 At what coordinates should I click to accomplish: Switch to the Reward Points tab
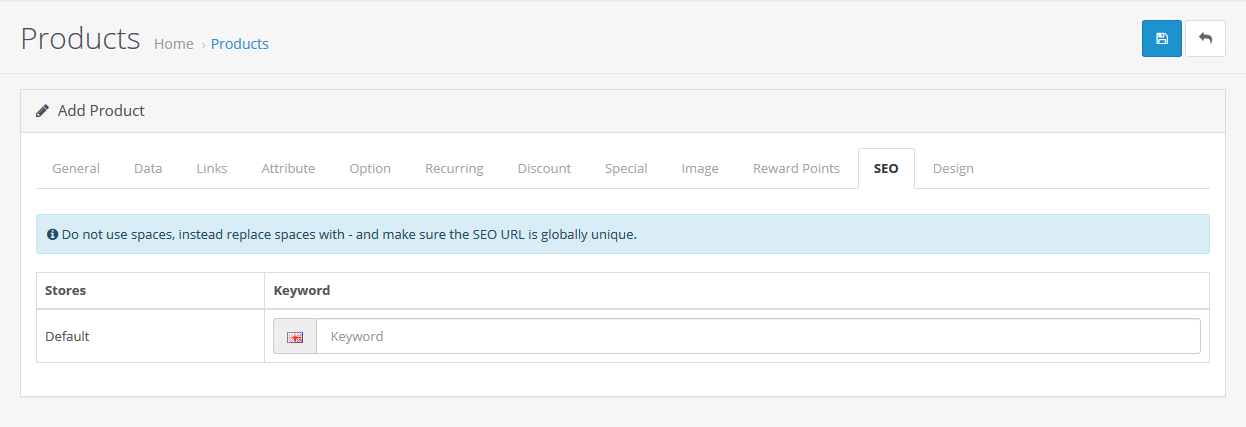pos(796,168)
